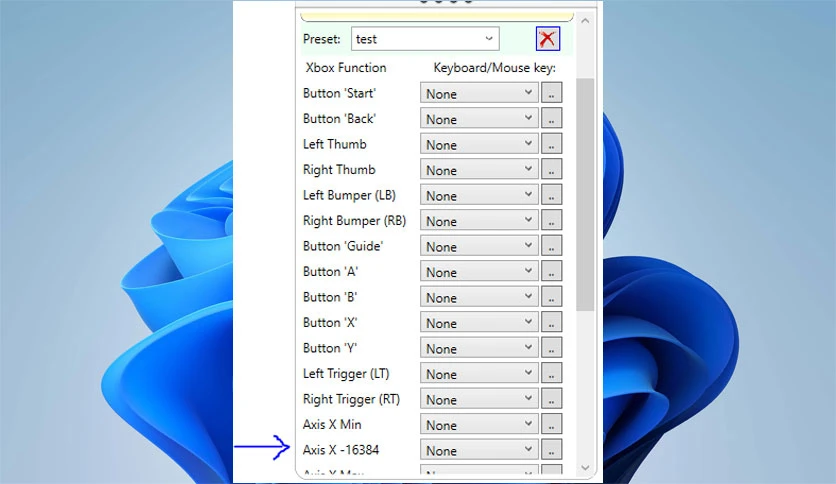
Task: Click the 'Keyboard/Mouse key:' column header
Action: [494, 68]
